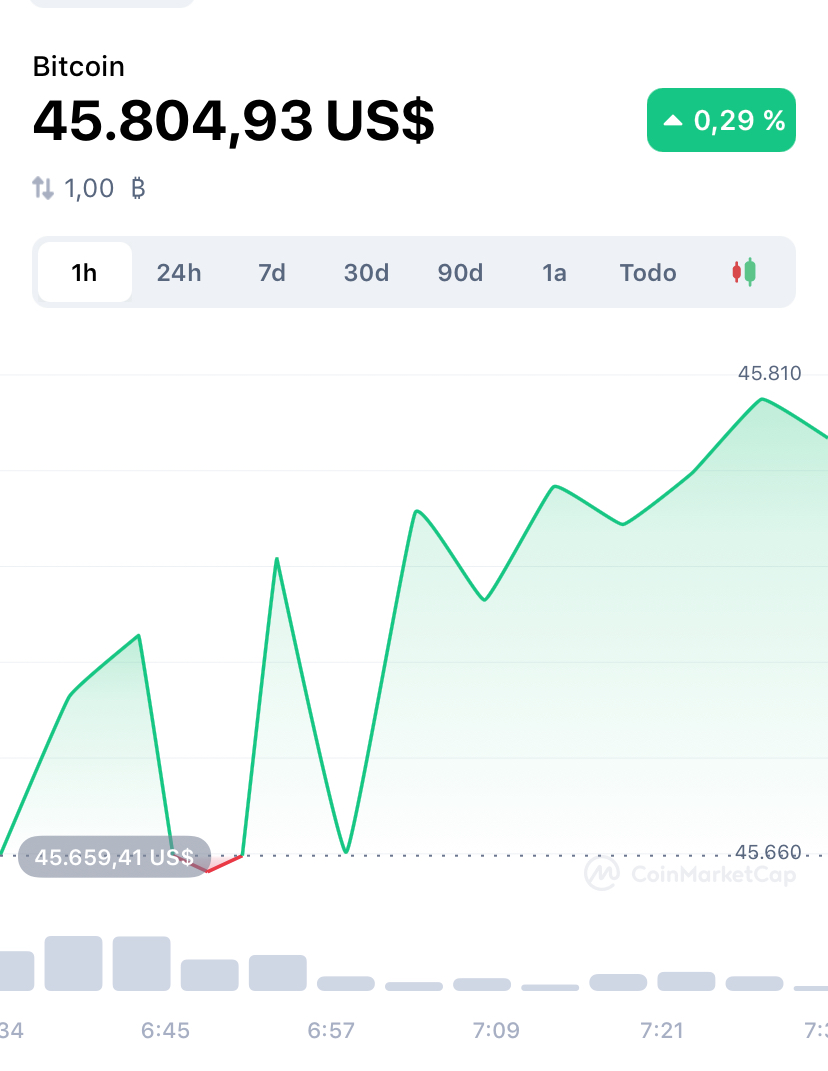
Task: Click the 7:21 time axis label
Action: coord(662,1030)
